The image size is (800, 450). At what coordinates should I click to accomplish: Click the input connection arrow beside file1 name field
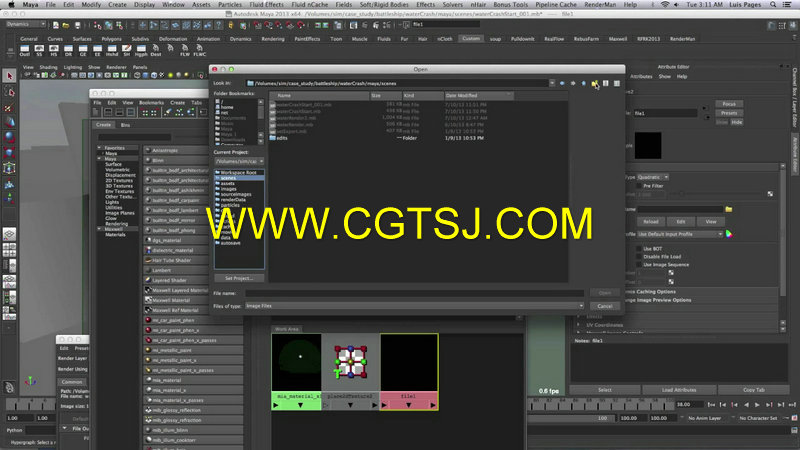tap(705, 108)
